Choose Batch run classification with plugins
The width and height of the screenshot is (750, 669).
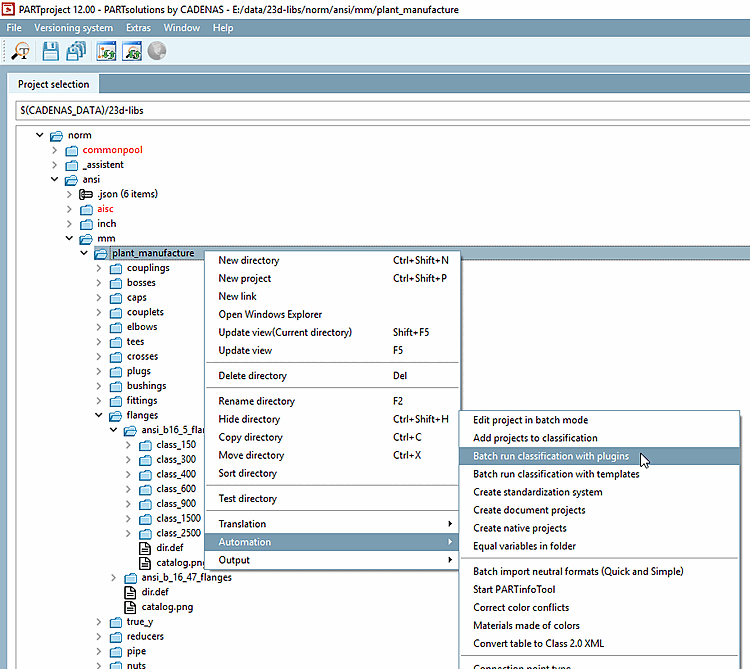pyautogui.click(x=551, y=456)
